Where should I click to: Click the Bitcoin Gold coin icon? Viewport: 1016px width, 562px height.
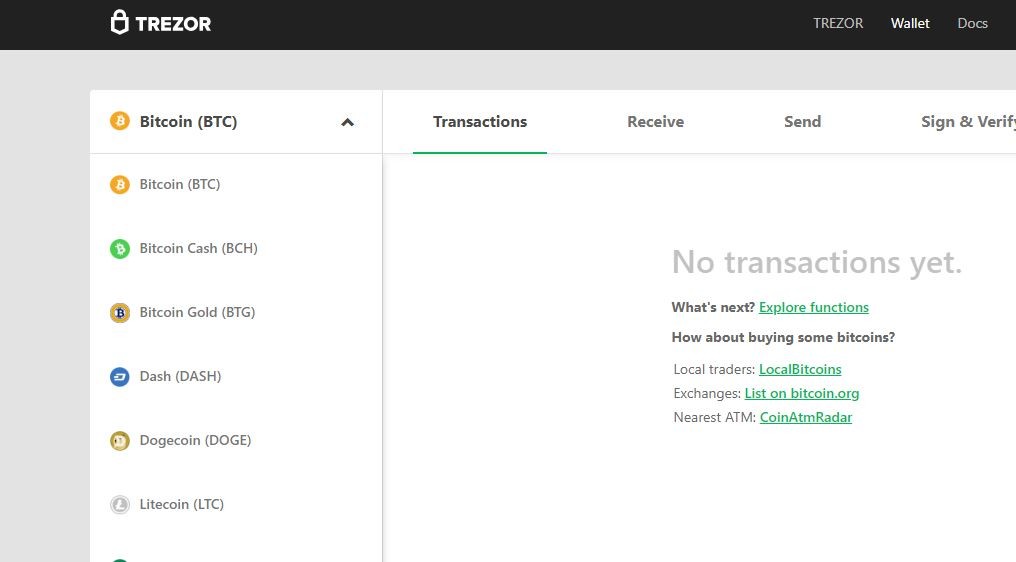coord(120,313)
